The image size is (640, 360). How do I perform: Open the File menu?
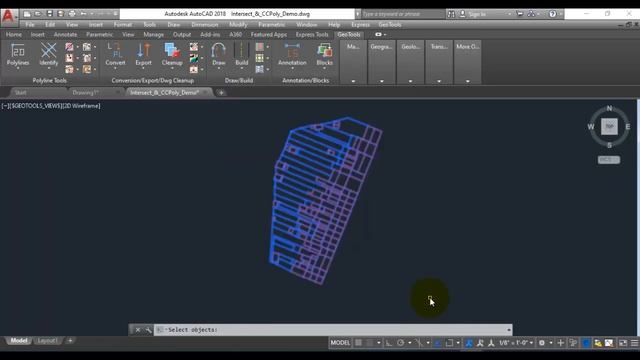point(30,24)
